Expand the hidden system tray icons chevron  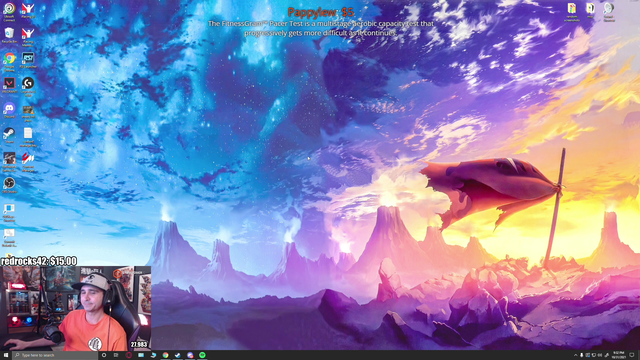coord(576,355)
